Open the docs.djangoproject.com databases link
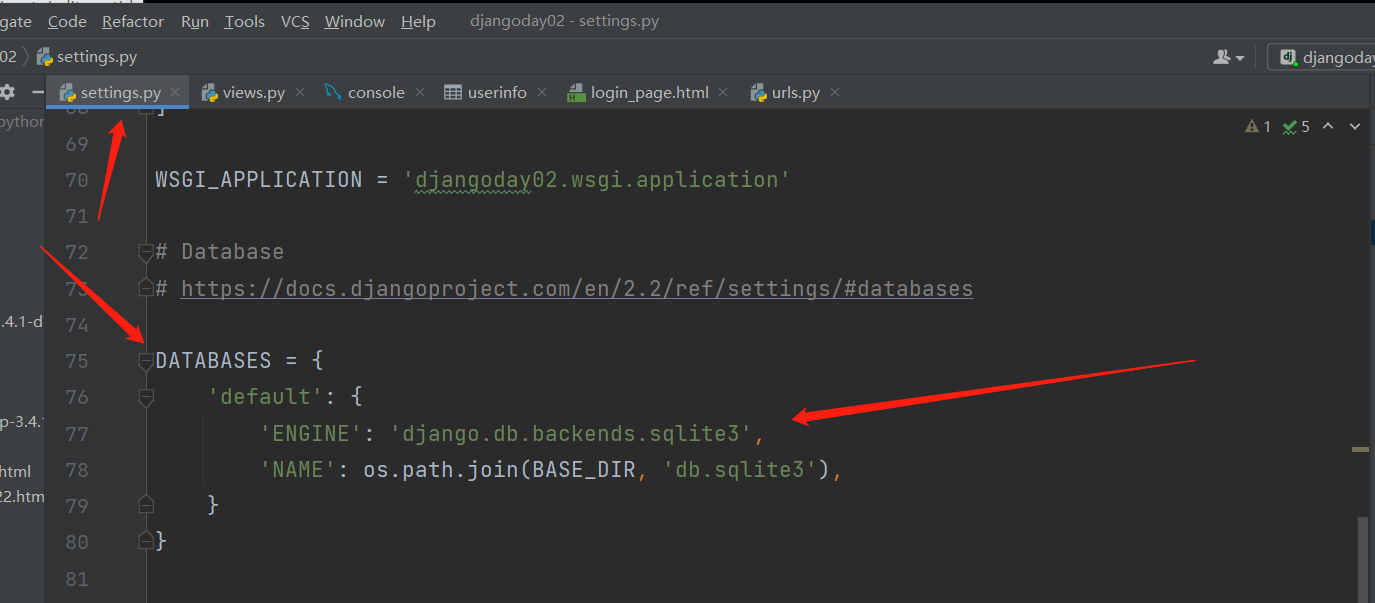The height and width of the screenshot is (603, 1375). pyautogui.click(x=577, y=288)
